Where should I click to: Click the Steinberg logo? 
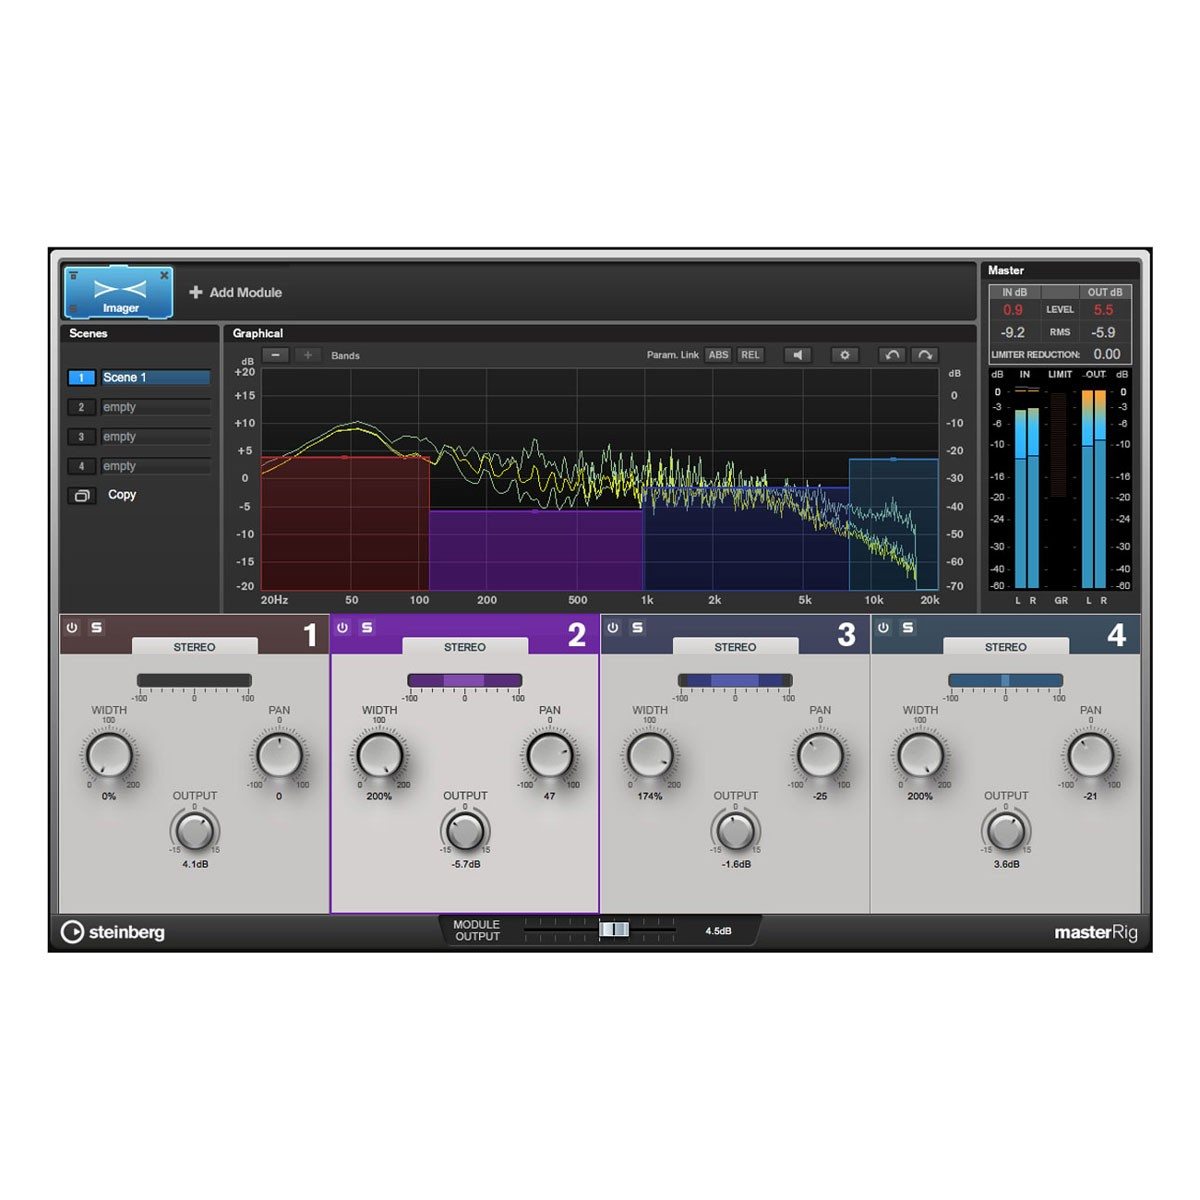coord(112,932)
